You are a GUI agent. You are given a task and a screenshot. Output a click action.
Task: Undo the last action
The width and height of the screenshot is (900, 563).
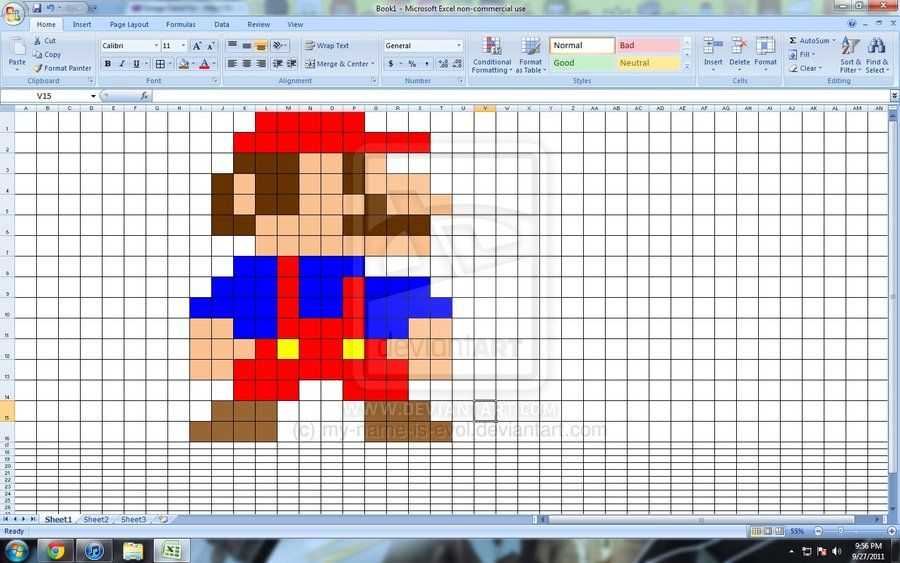click(x=51, y=8)
